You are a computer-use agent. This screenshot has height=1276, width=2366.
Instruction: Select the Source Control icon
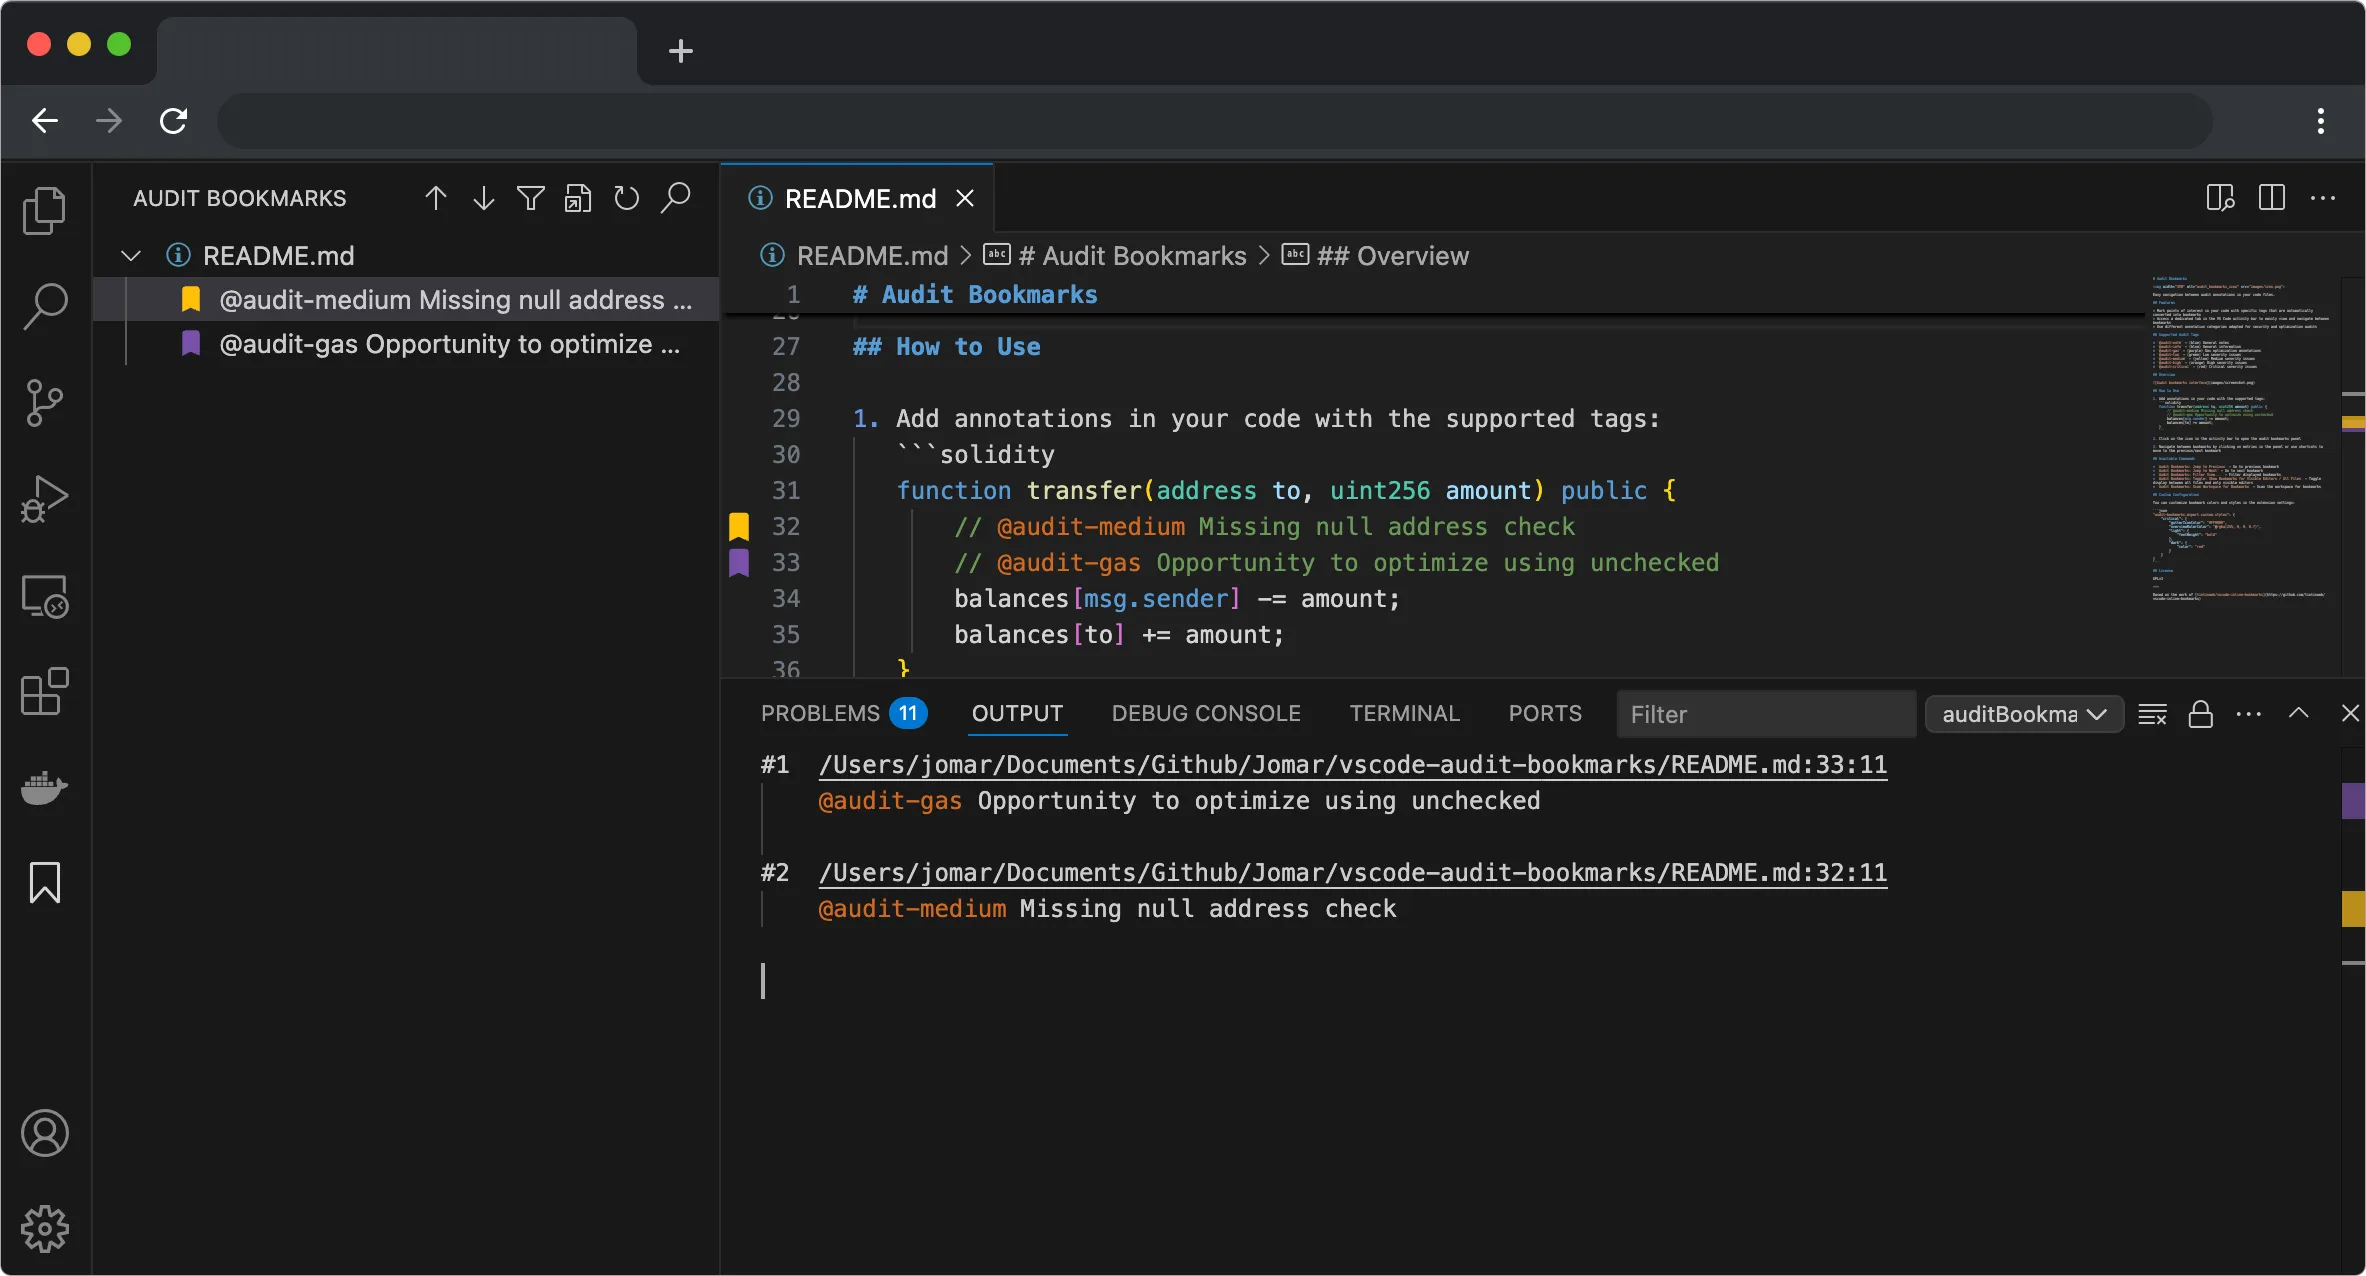pos(44,402)
